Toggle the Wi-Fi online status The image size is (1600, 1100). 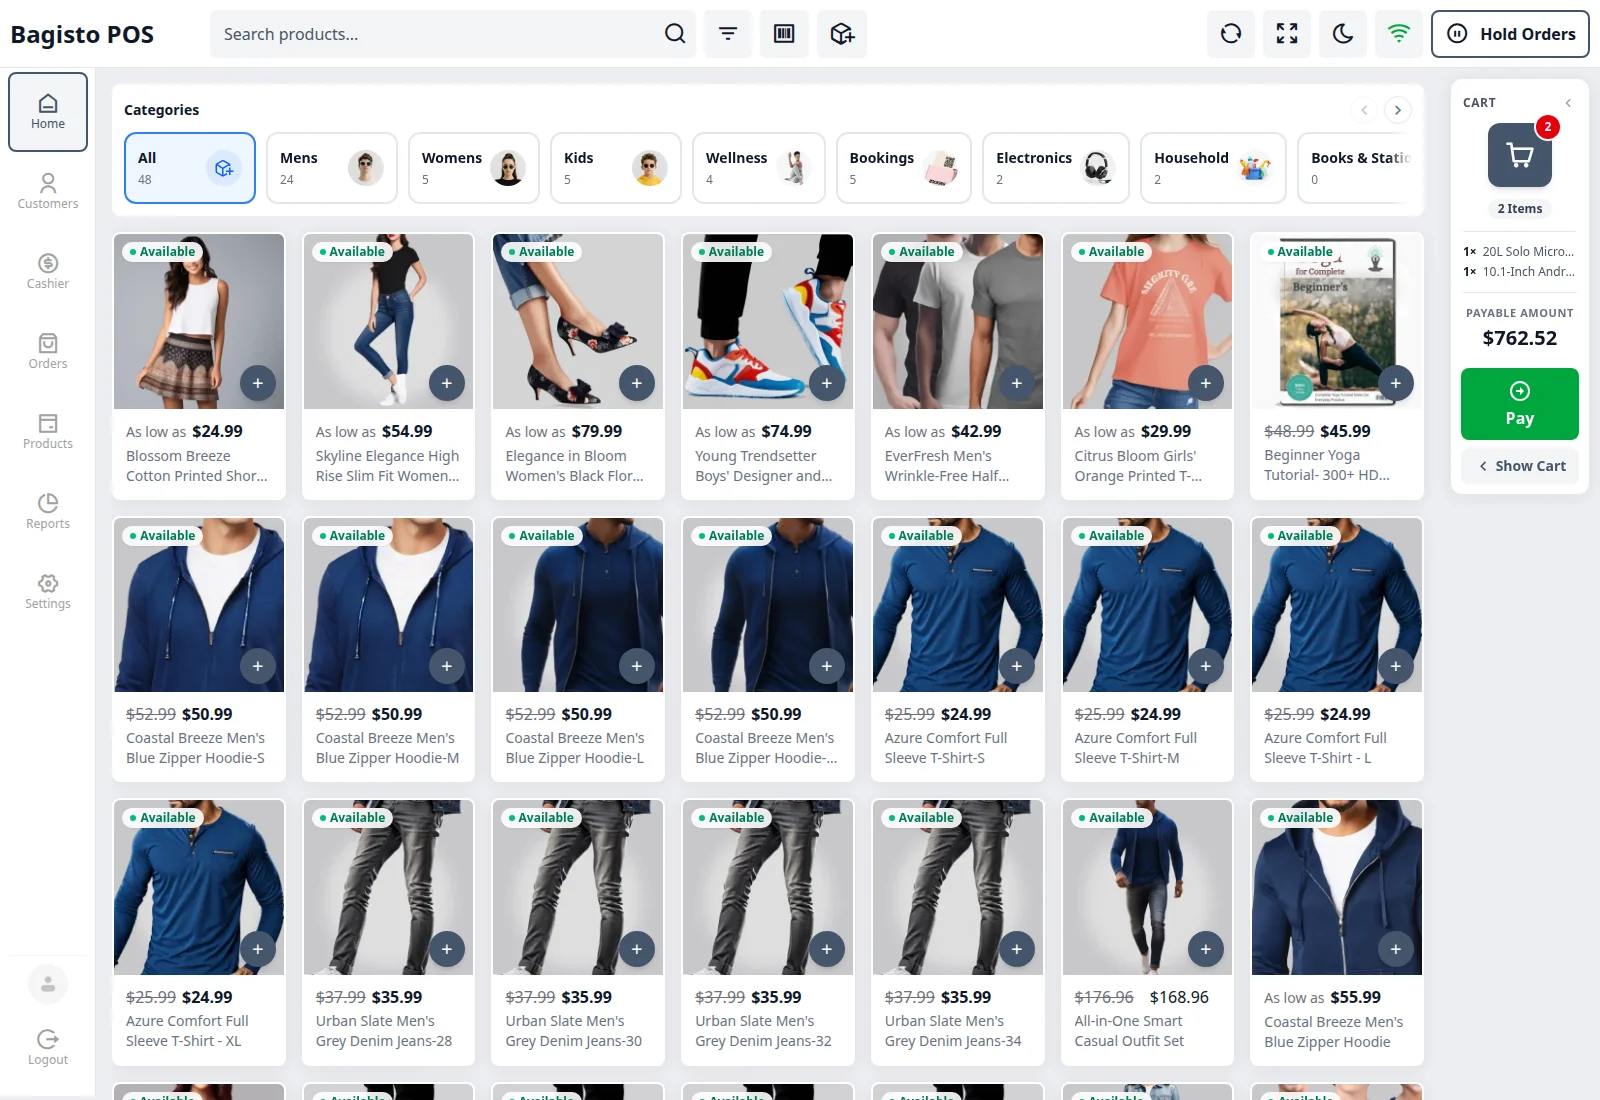point(1399,34)
